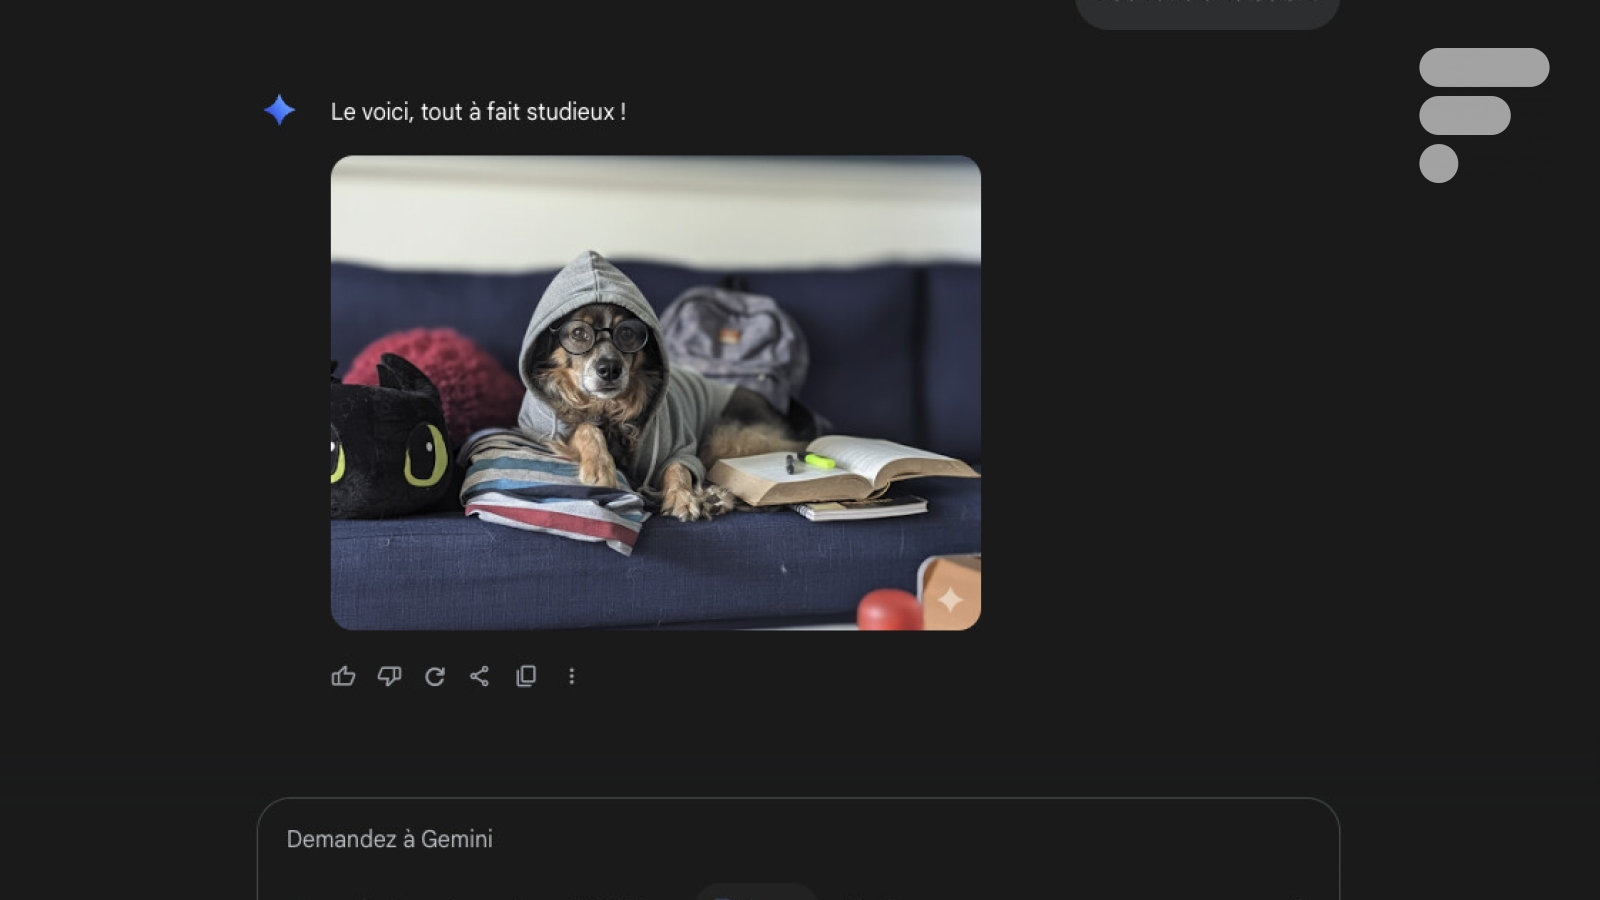
Task: Click the text "Le voici, tout à fait studieux !"
Action: [x=478, y=112]
